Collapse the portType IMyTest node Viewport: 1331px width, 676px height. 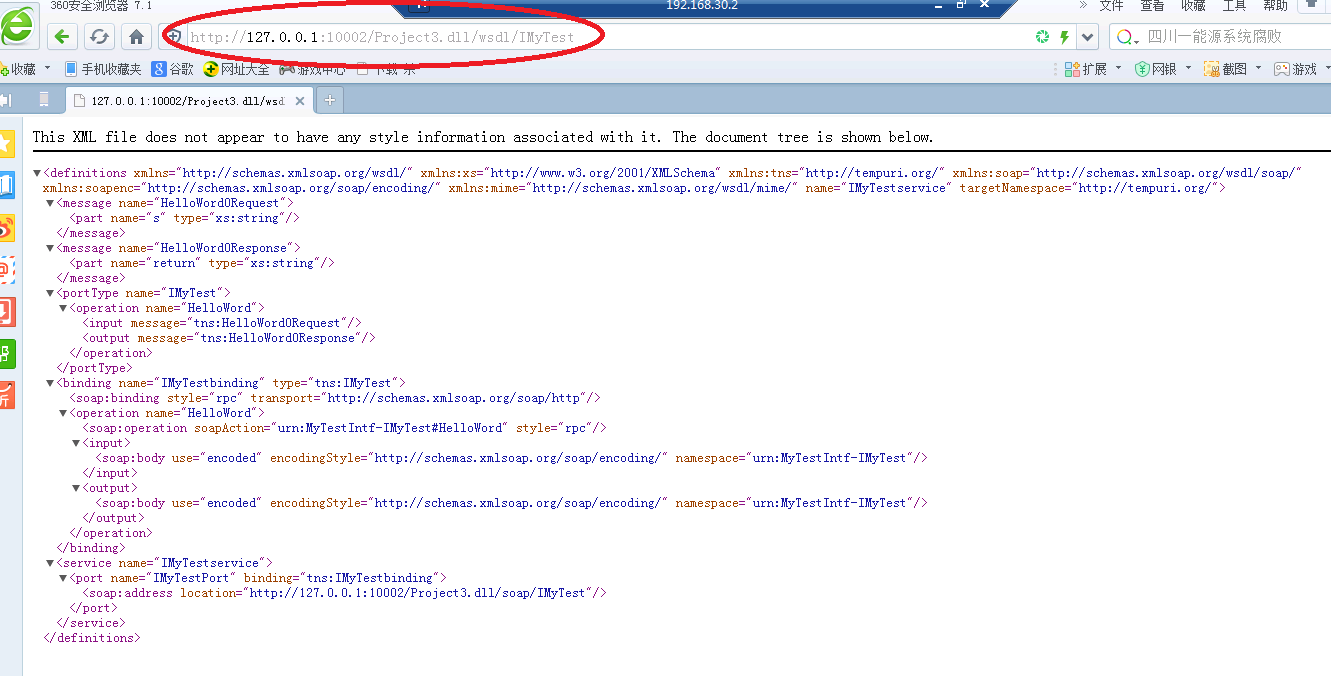(x=50, y=293)
